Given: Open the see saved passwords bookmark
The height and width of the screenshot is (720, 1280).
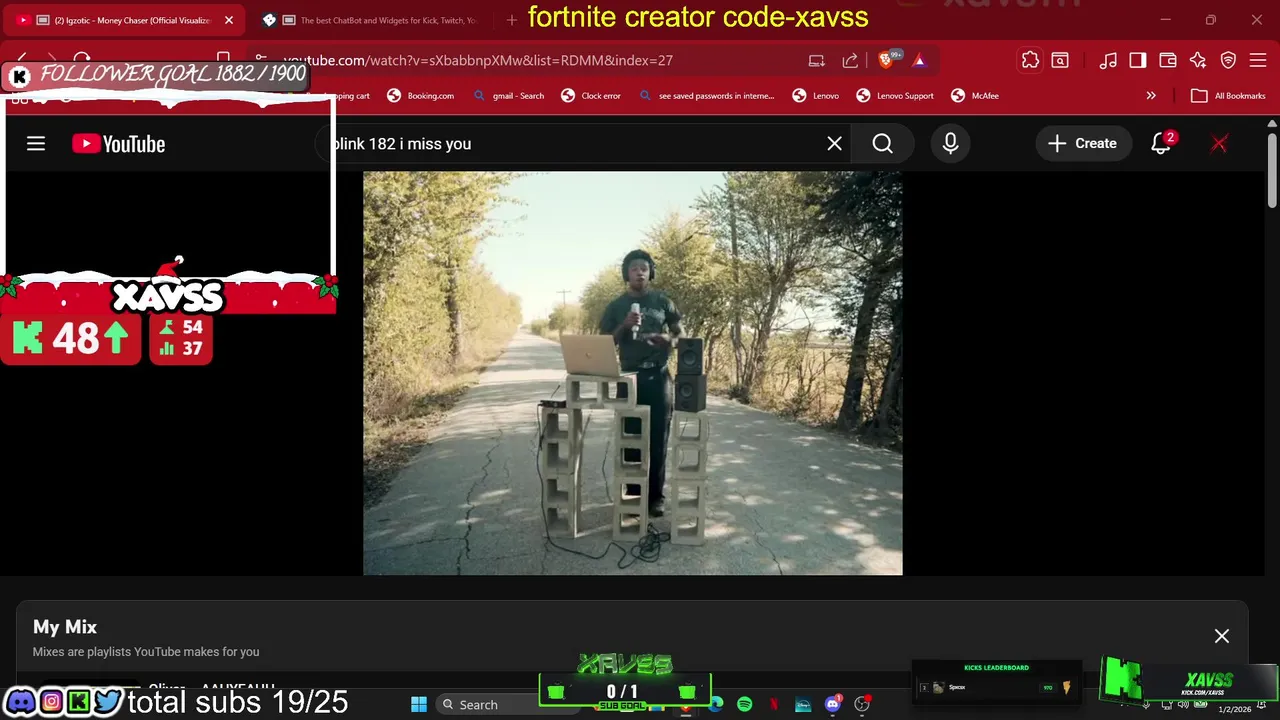Looking at the screenshot, I should coord(706,96).
